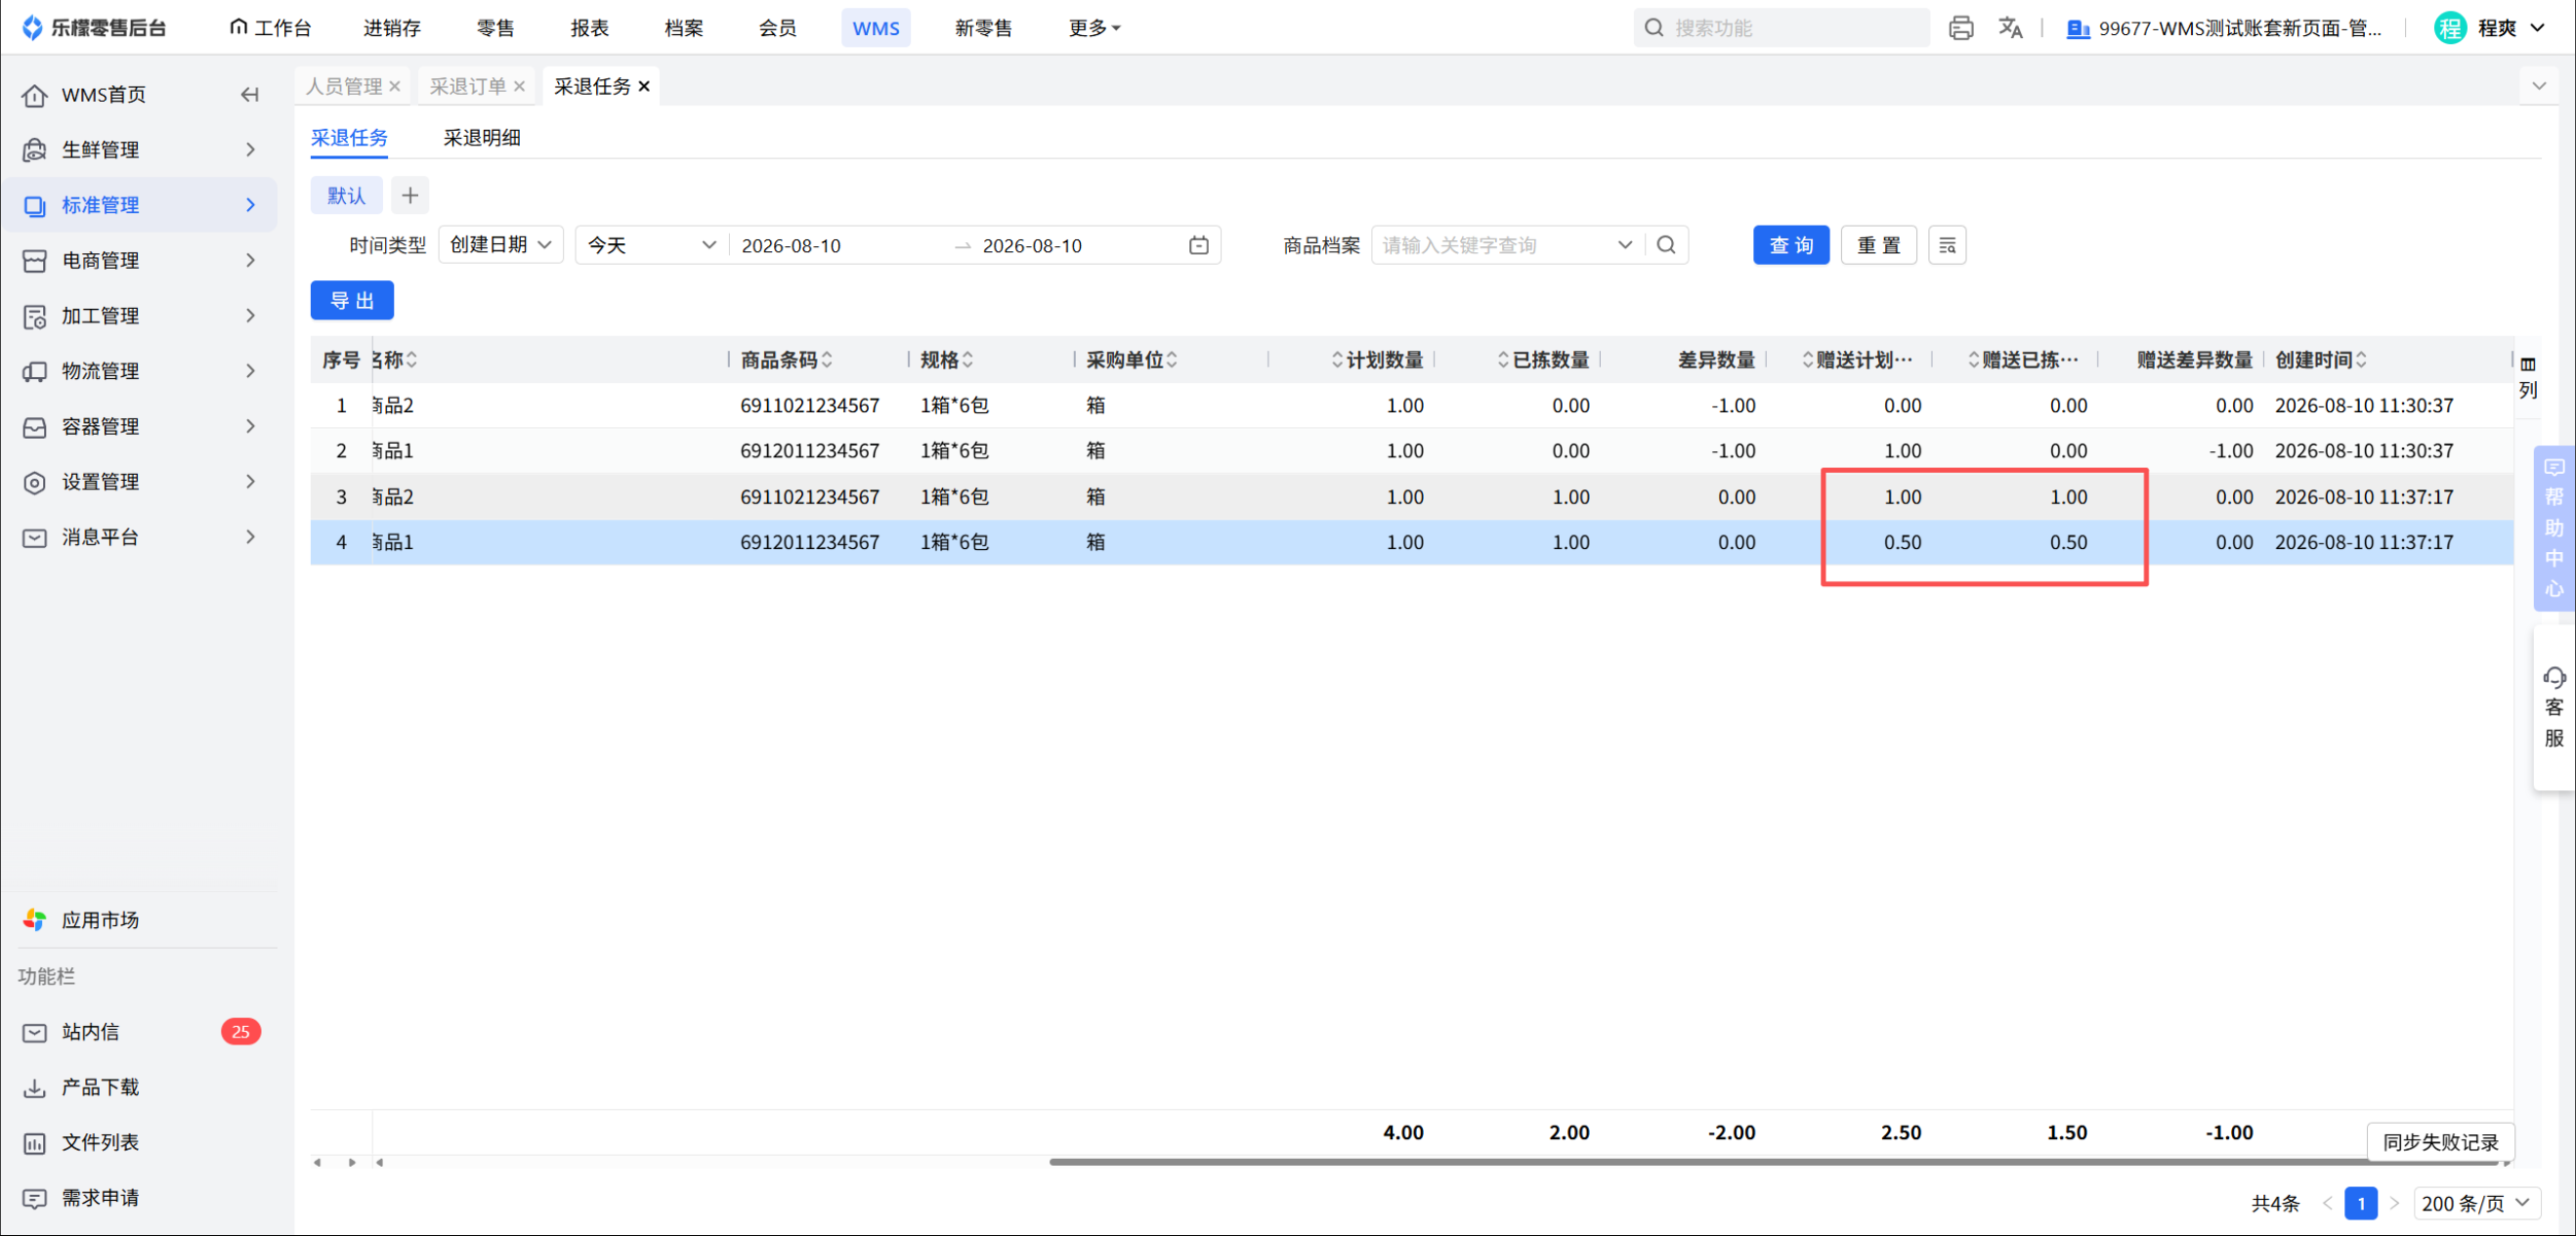Click the user avatar 程

point(2450,28)
